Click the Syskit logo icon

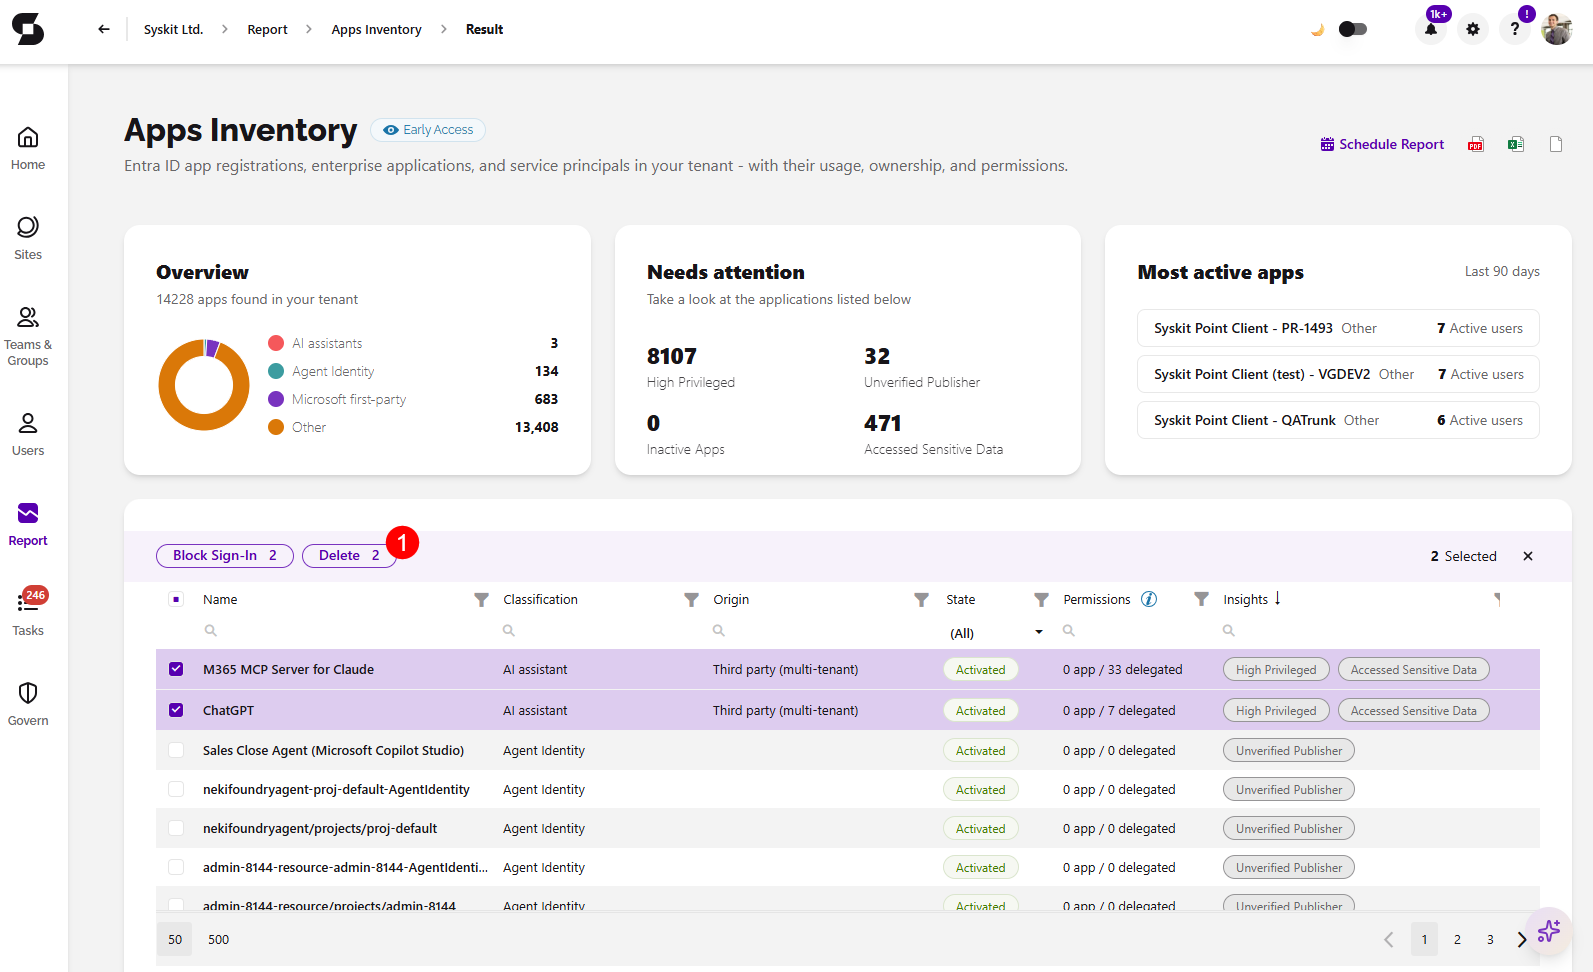pyautogui.click(x=28, y=29)
